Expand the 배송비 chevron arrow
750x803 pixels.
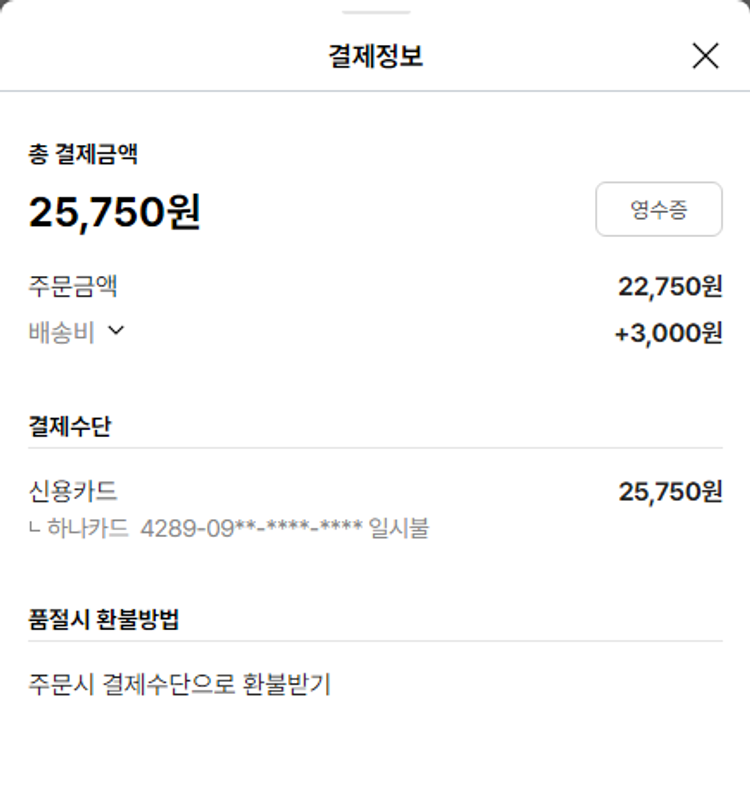116,331
